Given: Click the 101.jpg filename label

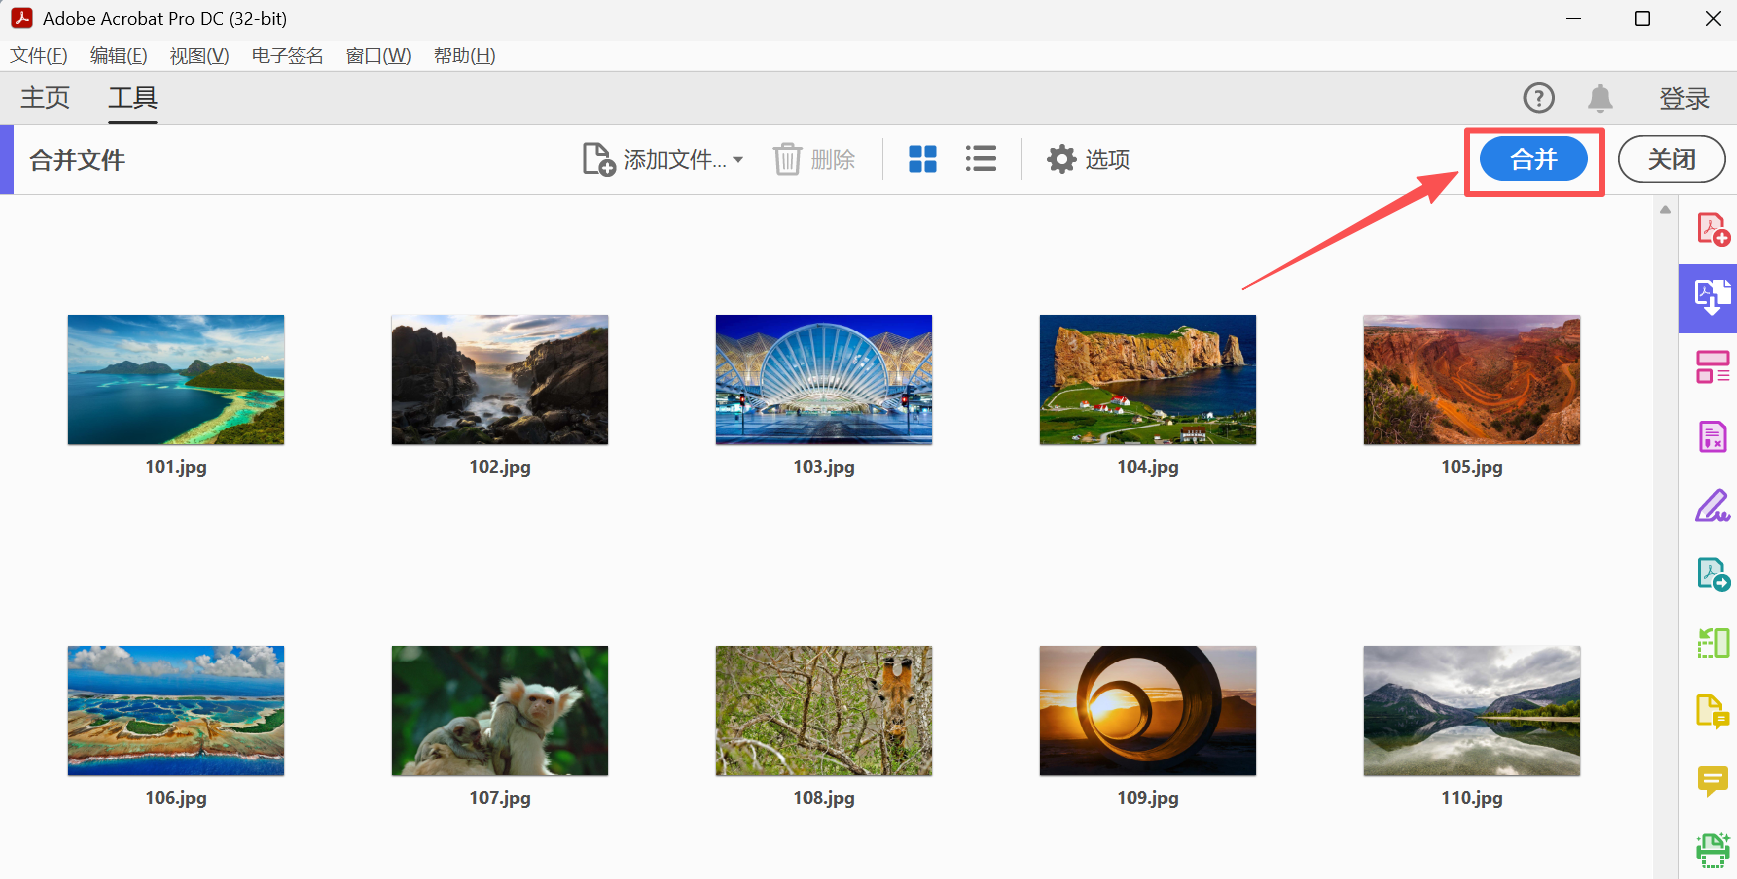Looking at the screenshot, I should coord(176,467).
